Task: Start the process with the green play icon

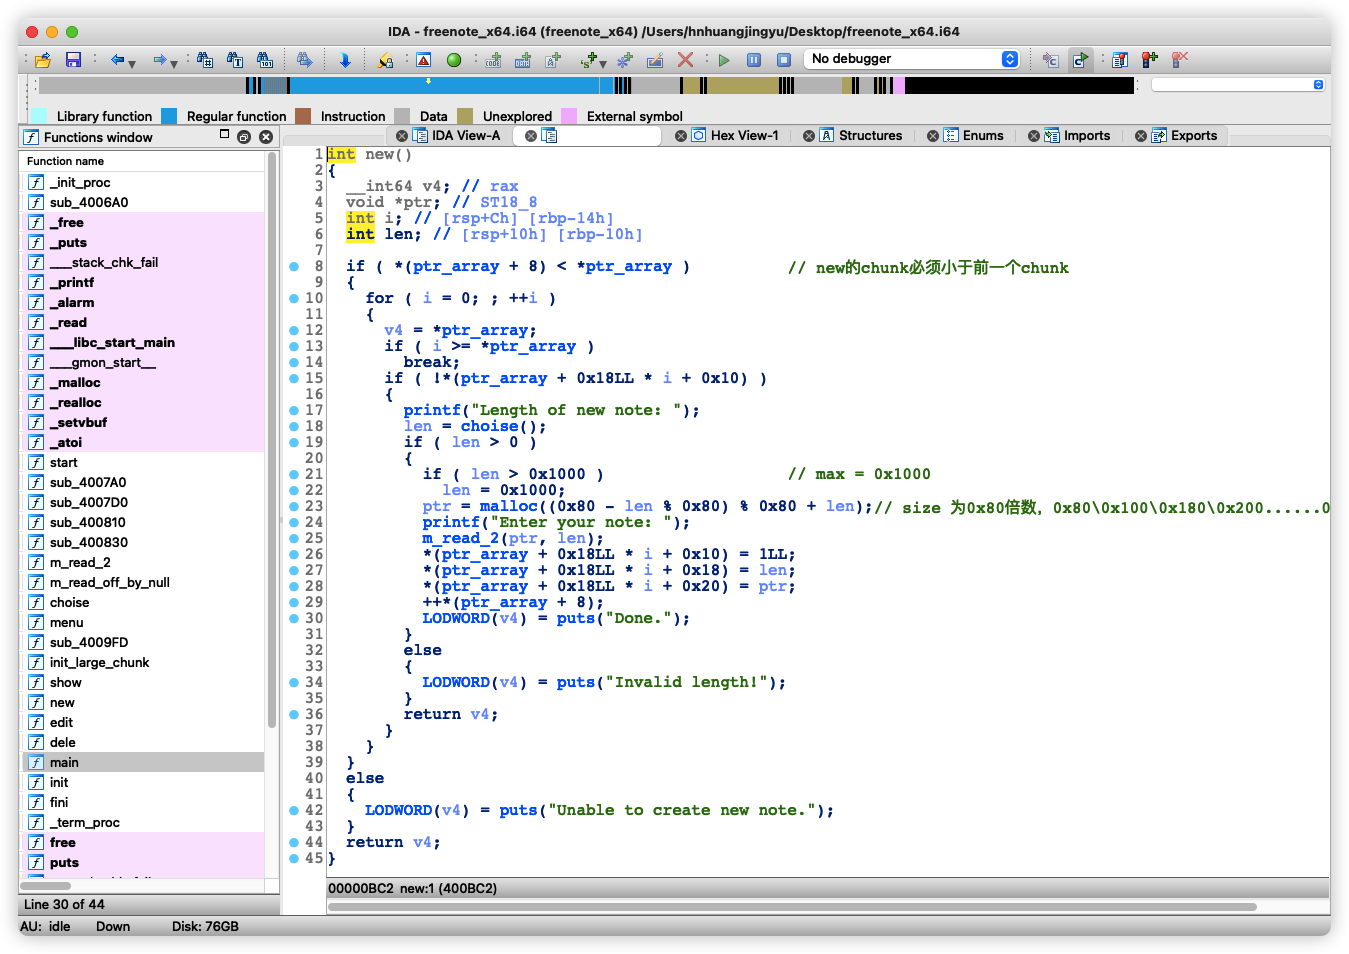Action: coord(724,60)
